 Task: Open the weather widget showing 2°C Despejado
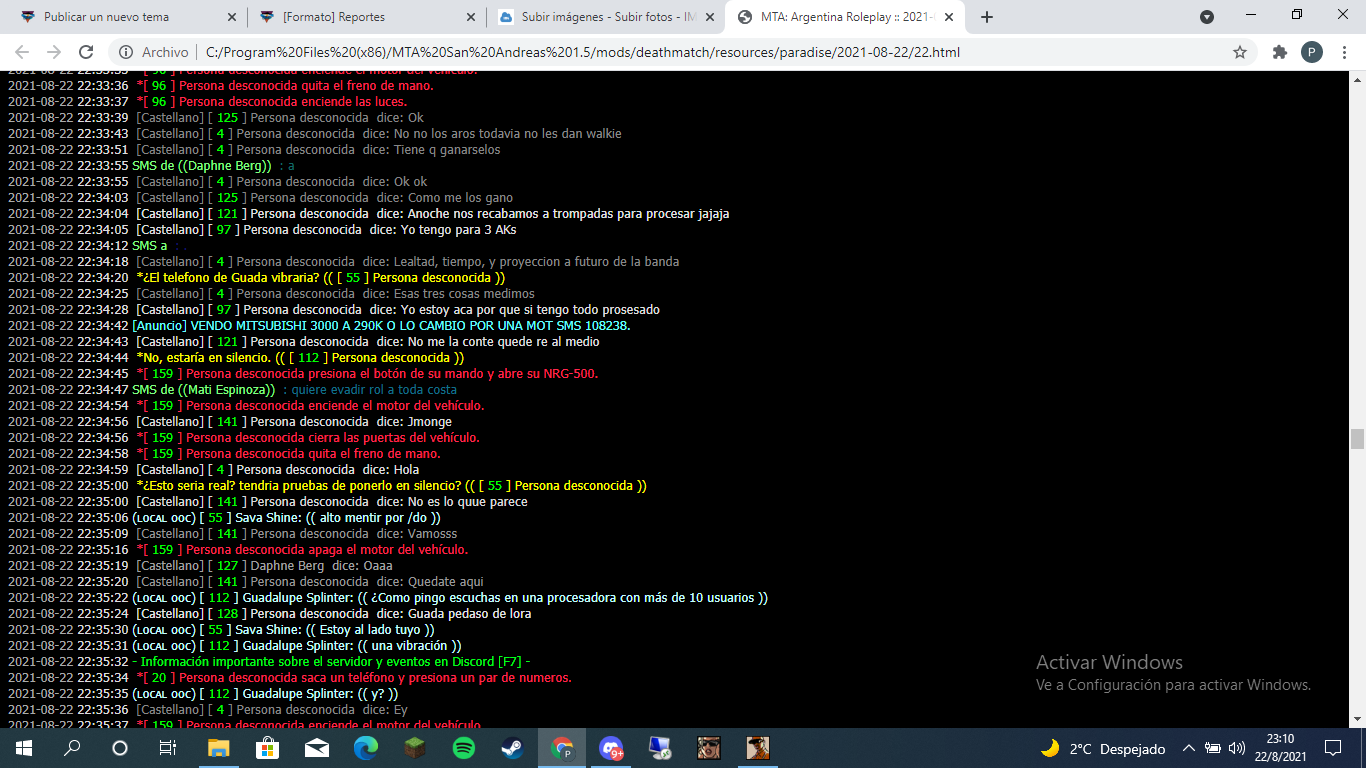click(1102, 748)
